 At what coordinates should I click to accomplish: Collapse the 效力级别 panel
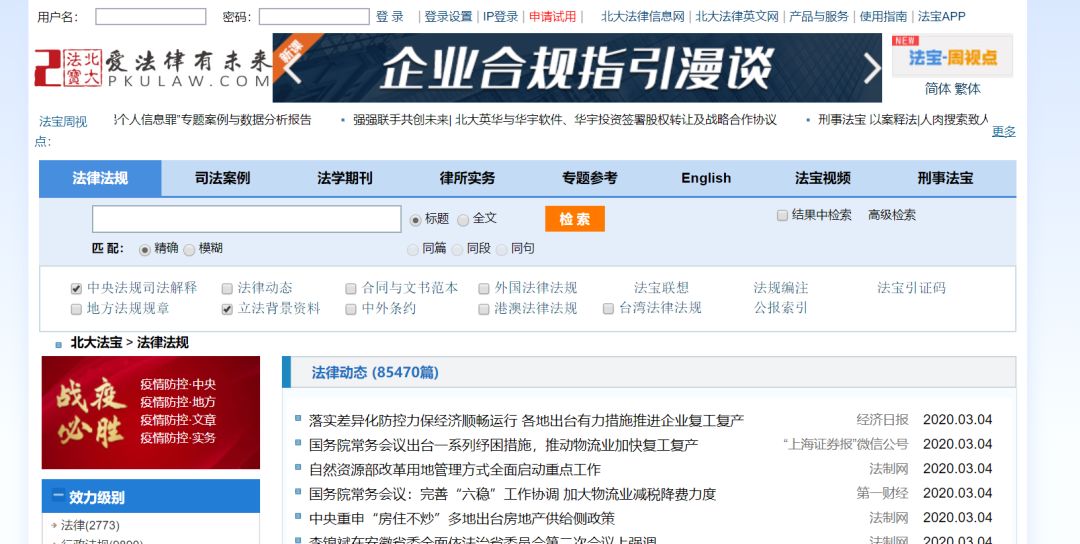click(x=58, y=496)
